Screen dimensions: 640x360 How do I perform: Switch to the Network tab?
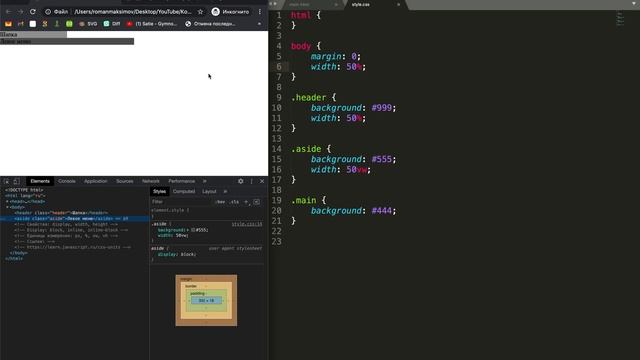(151, 181)
